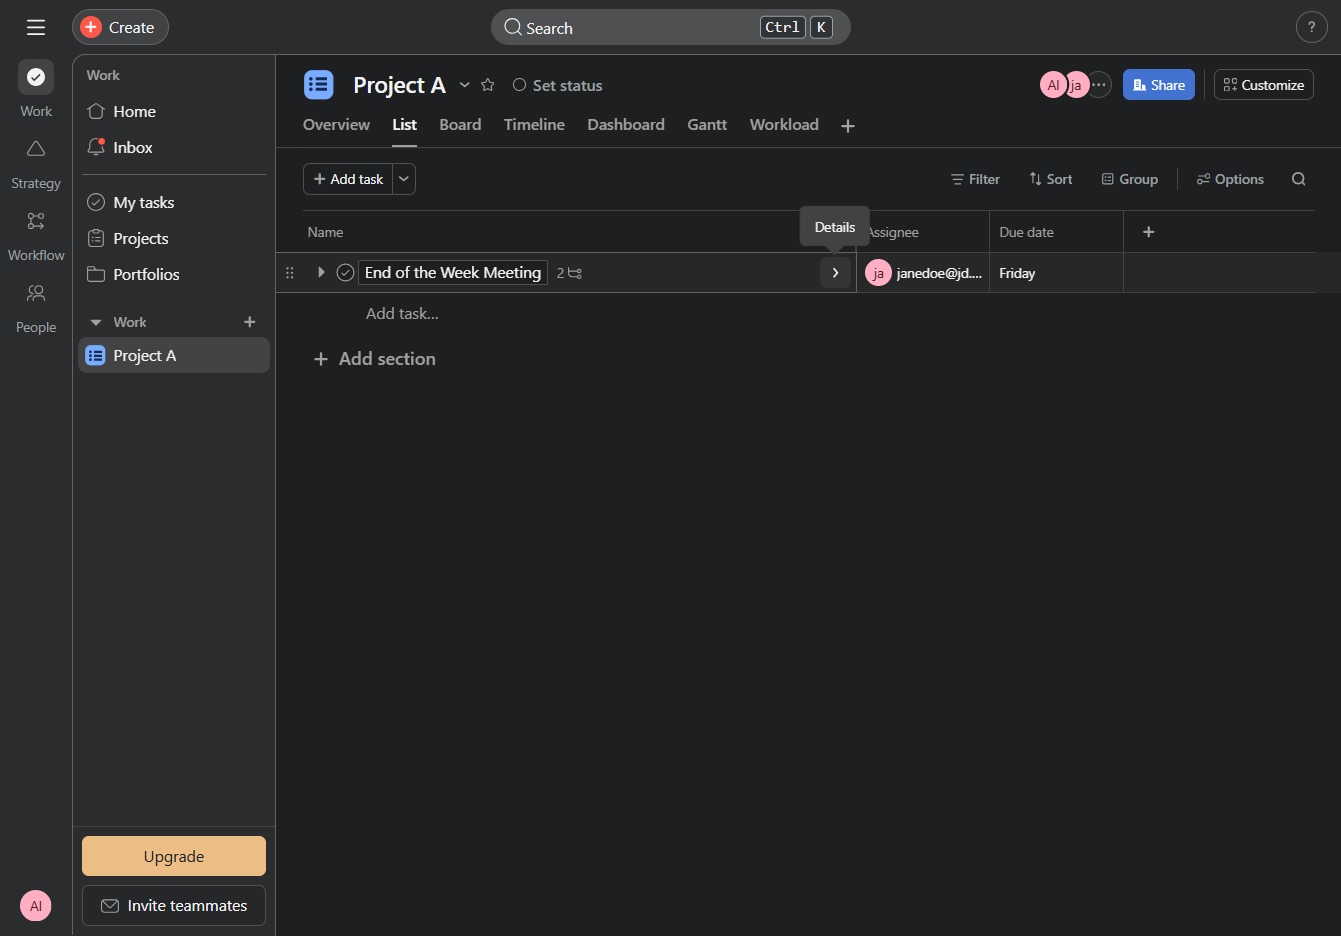Open the help question mark icon
The width and height of the screenshot is (1341, 936).
[1311, 27]
